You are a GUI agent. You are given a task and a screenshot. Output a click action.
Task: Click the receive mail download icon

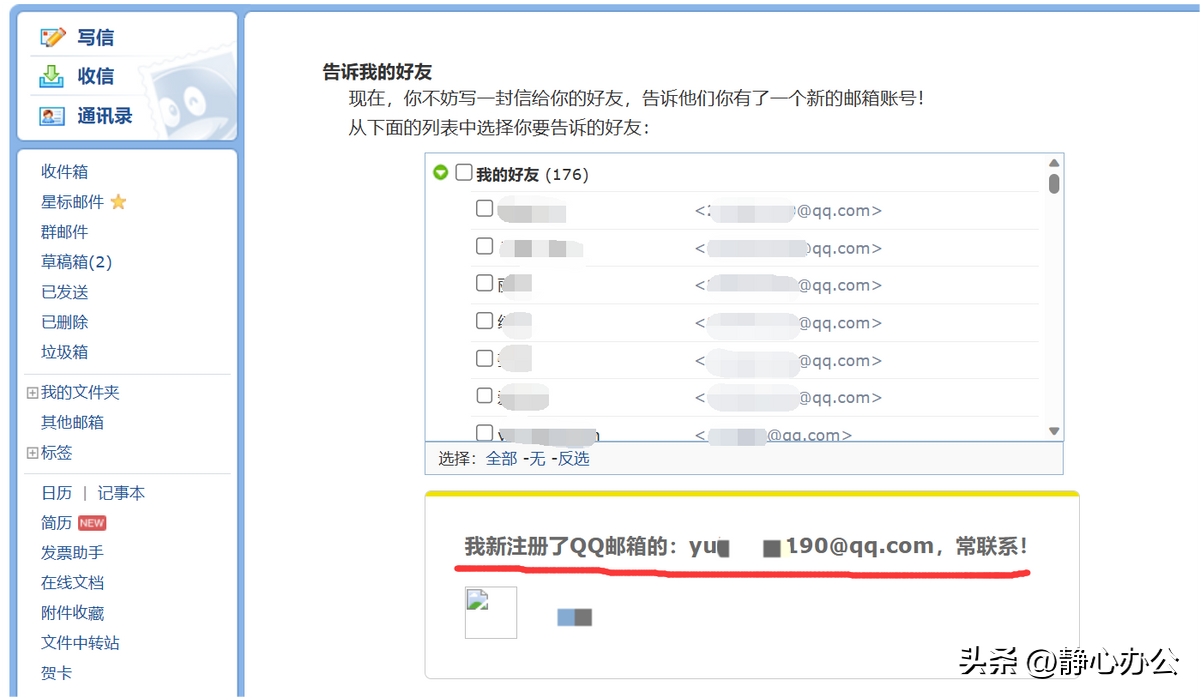point(52,76)
